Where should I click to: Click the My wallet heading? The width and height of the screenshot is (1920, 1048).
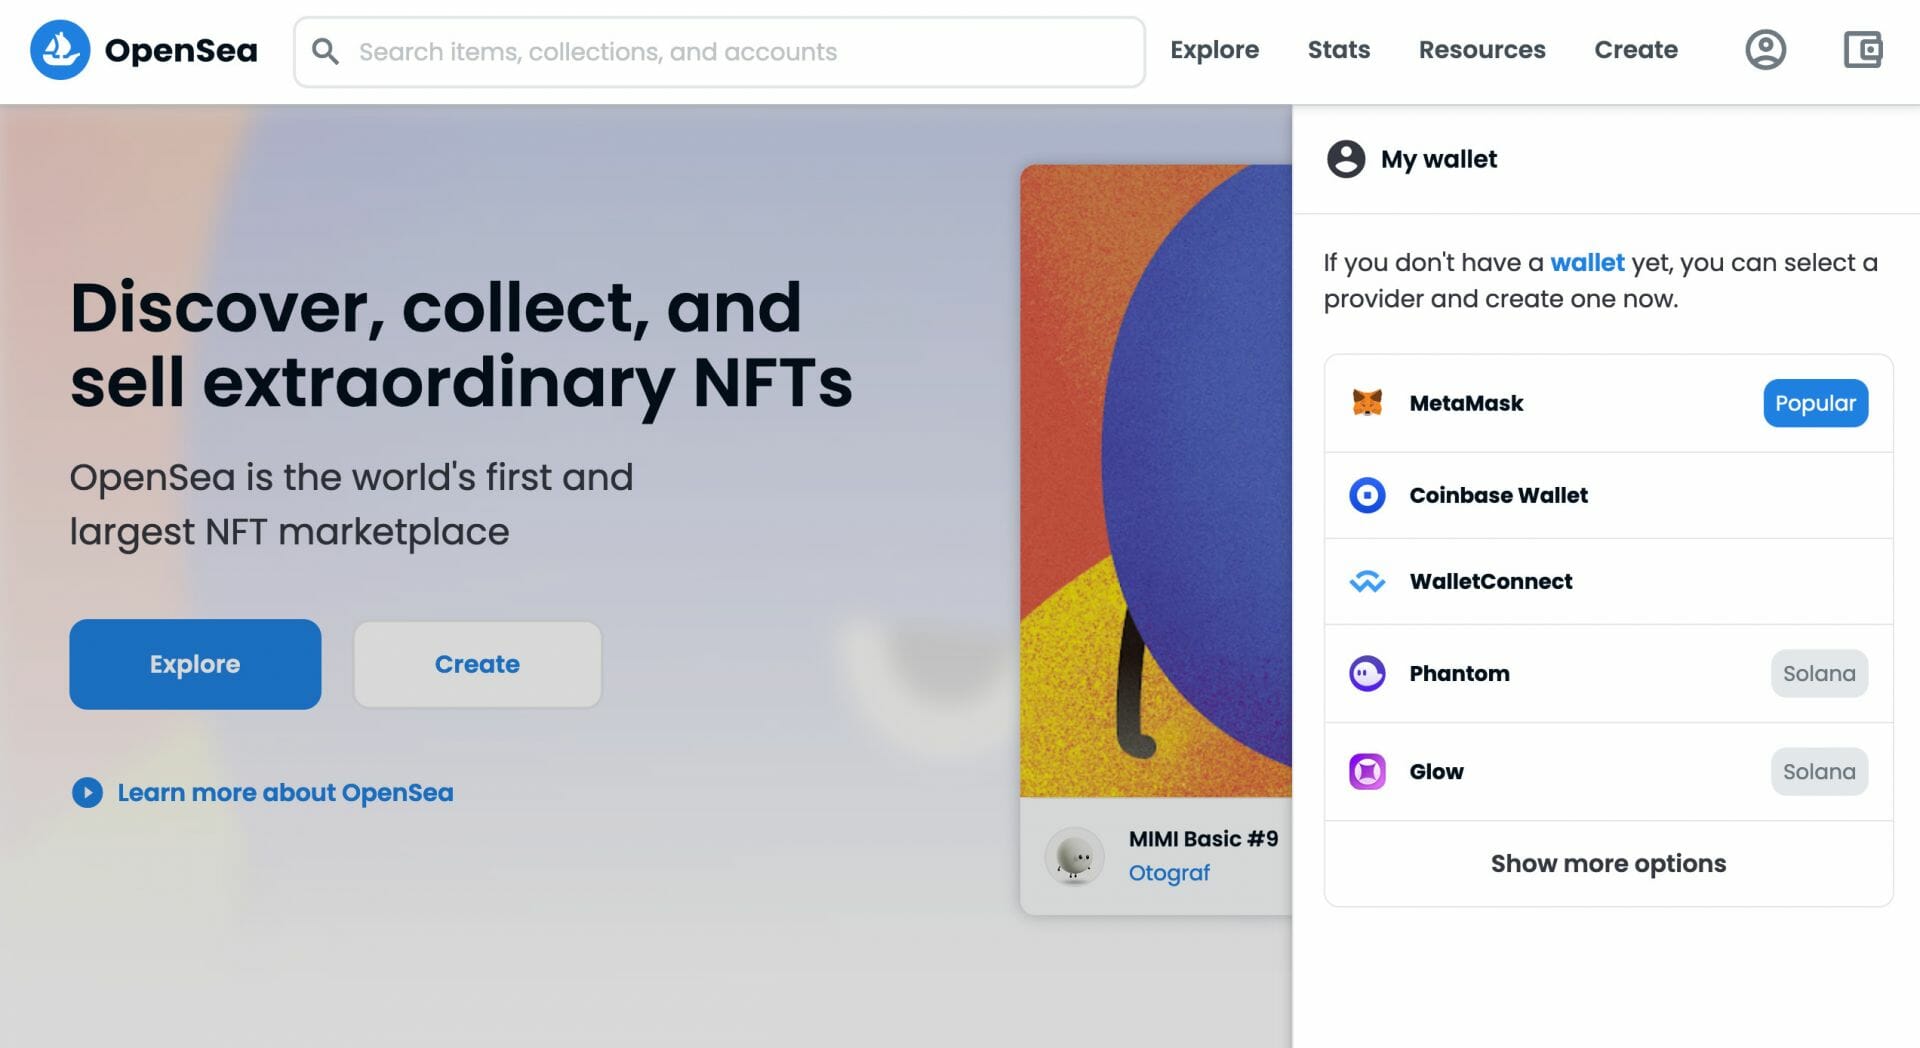pyautogui.click(x=1438, y=159)
